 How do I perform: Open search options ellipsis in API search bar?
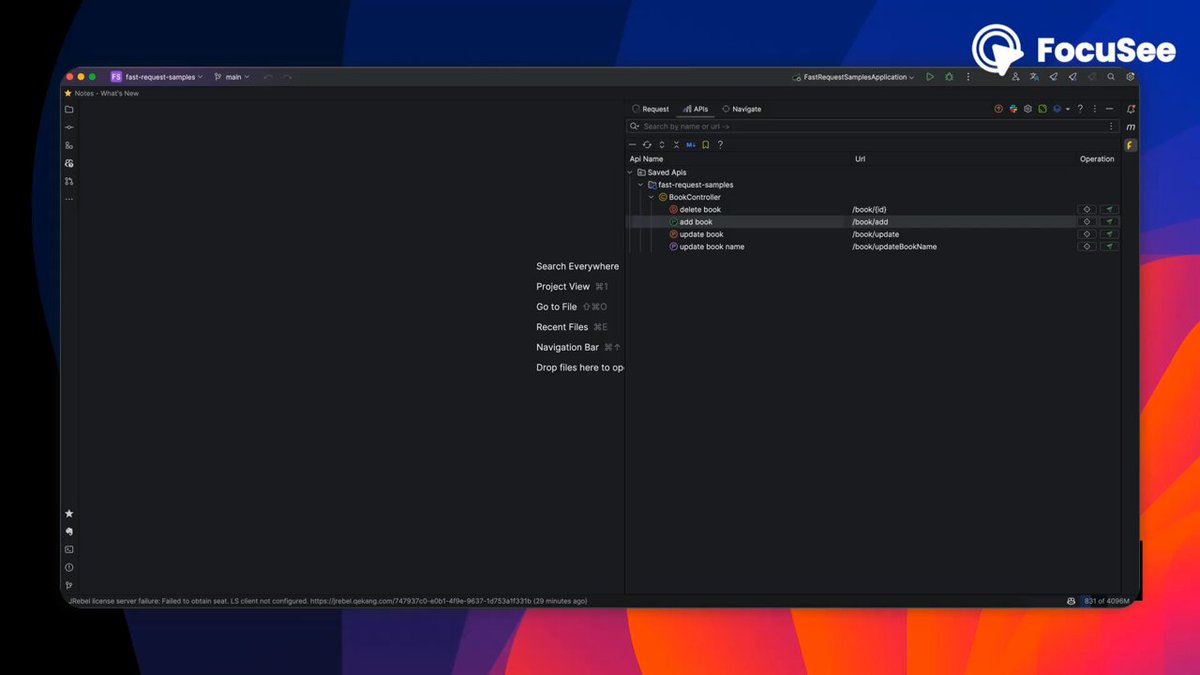coord(1111,127)
